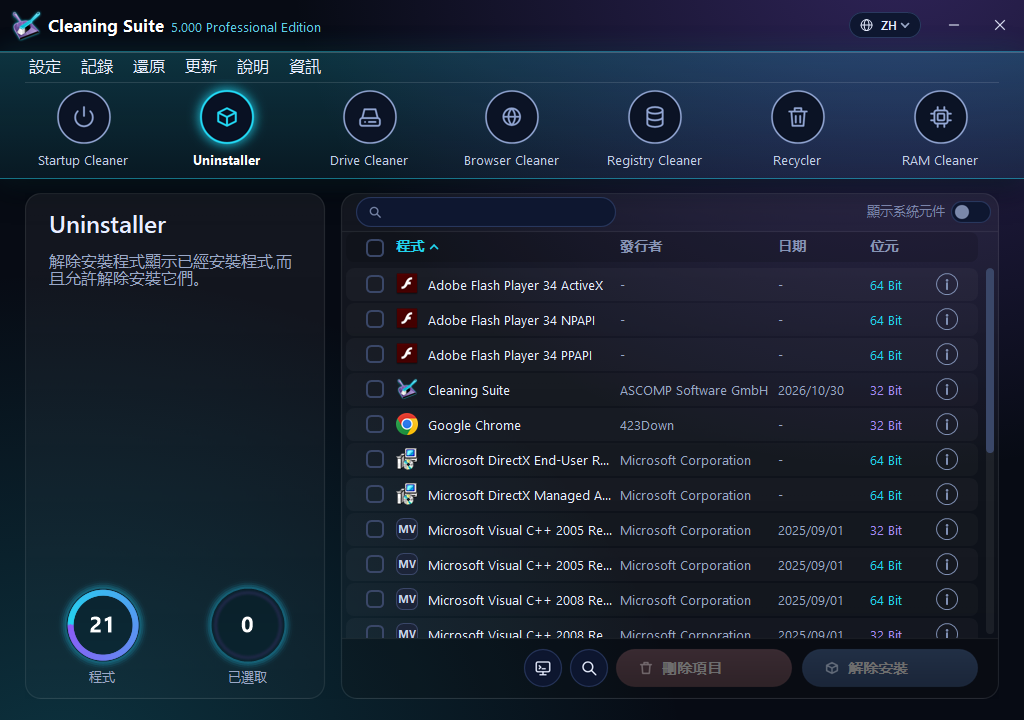1024x720 pixels.
Task: Click the magnifier button beside 刪除項目
Action: pos(589,668)
